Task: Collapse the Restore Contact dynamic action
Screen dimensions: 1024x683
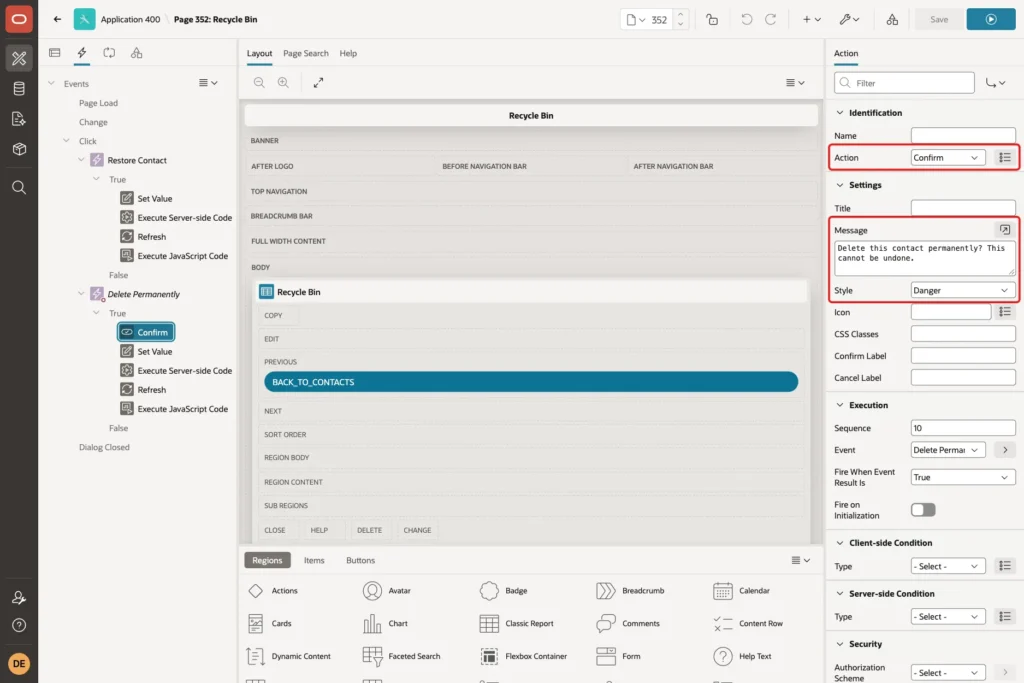Action: tap(81, 159)
